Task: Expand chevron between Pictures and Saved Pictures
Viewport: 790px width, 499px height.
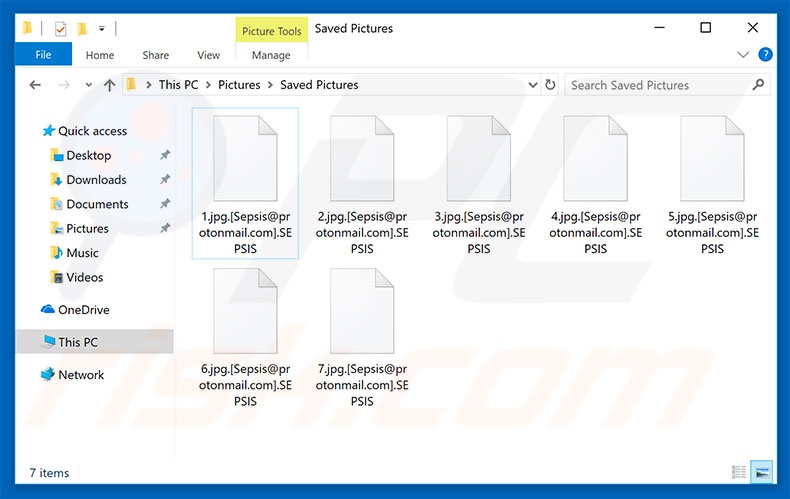Action: 270,85
